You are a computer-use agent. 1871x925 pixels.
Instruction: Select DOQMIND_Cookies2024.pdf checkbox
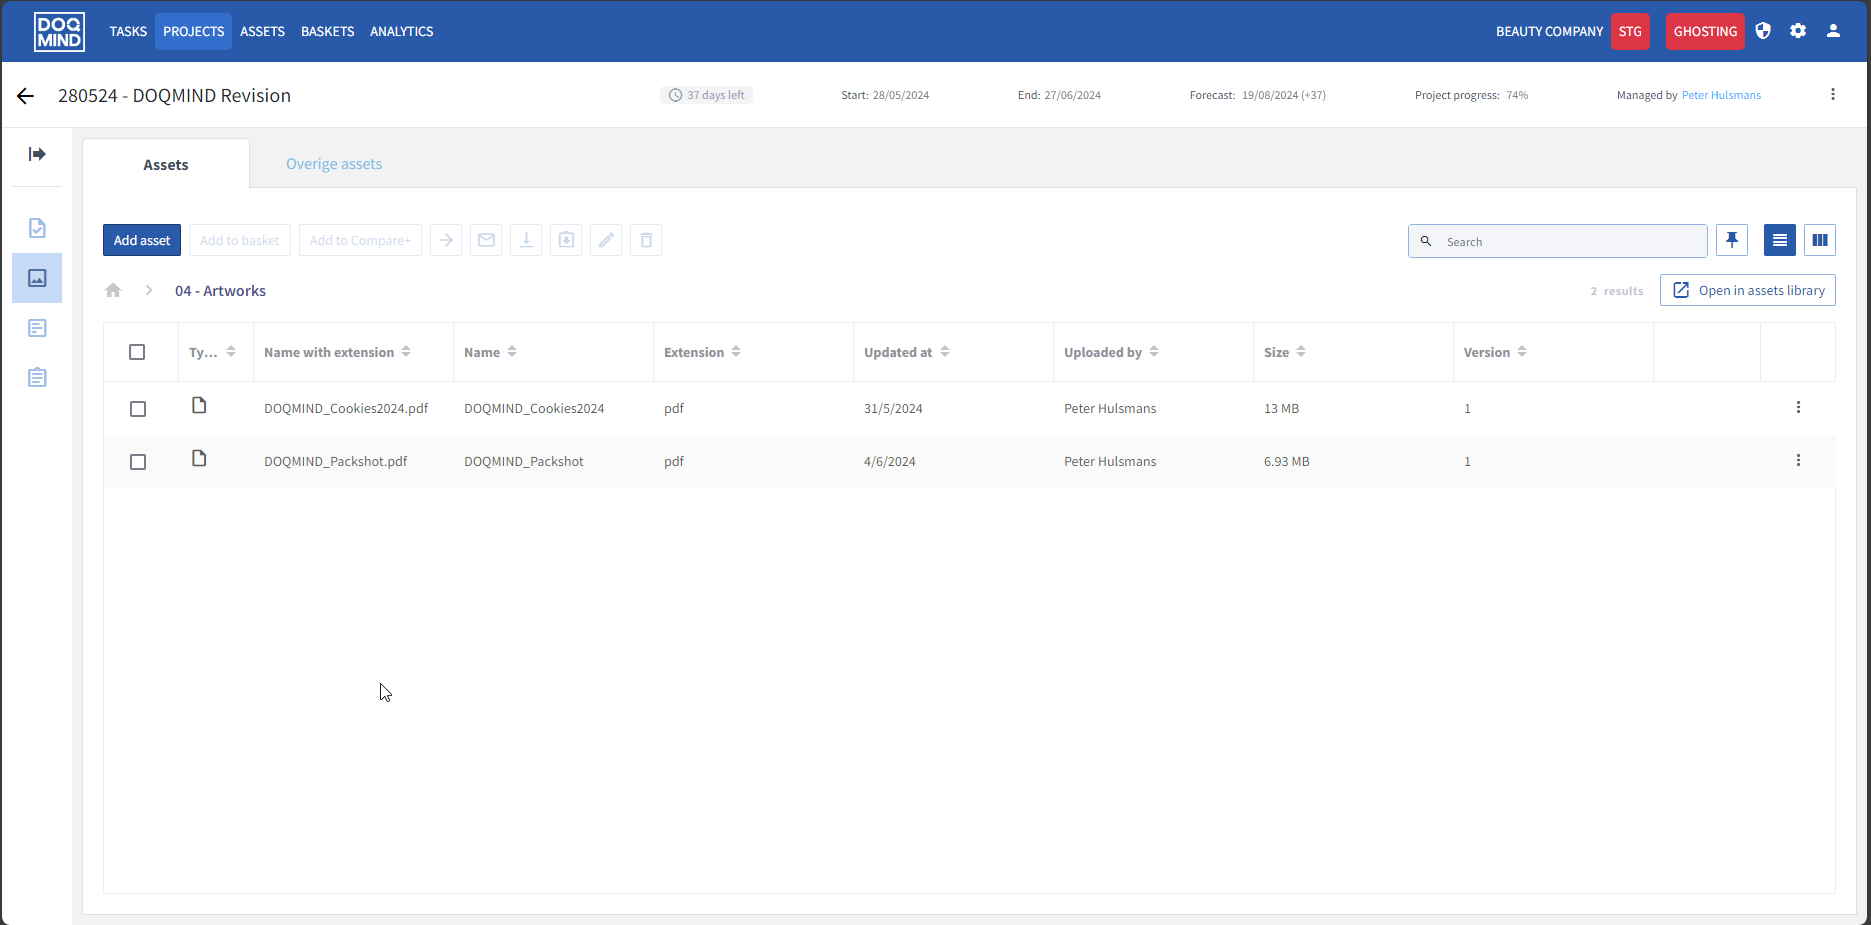pyautogui.click(x=138, y=409)
